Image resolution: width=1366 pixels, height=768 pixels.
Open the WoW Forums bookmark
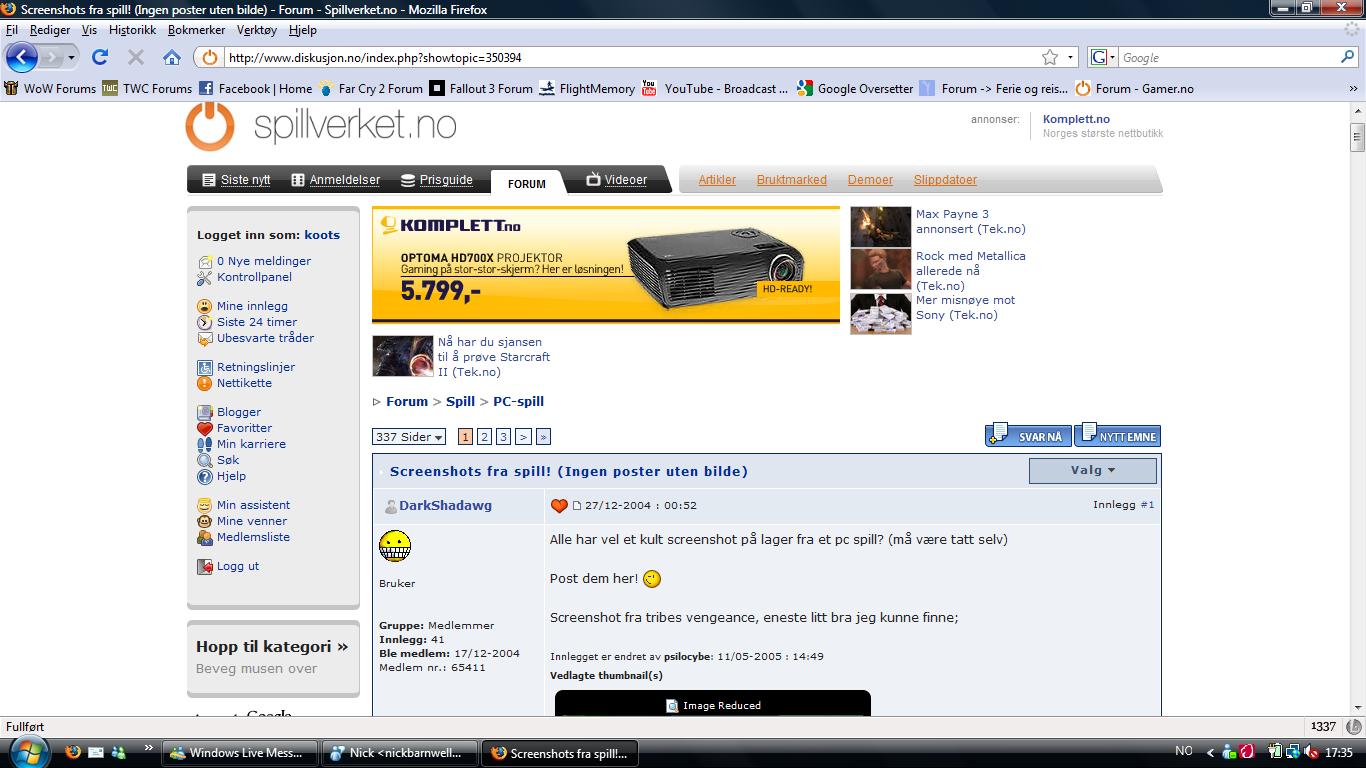coord(50,88)
